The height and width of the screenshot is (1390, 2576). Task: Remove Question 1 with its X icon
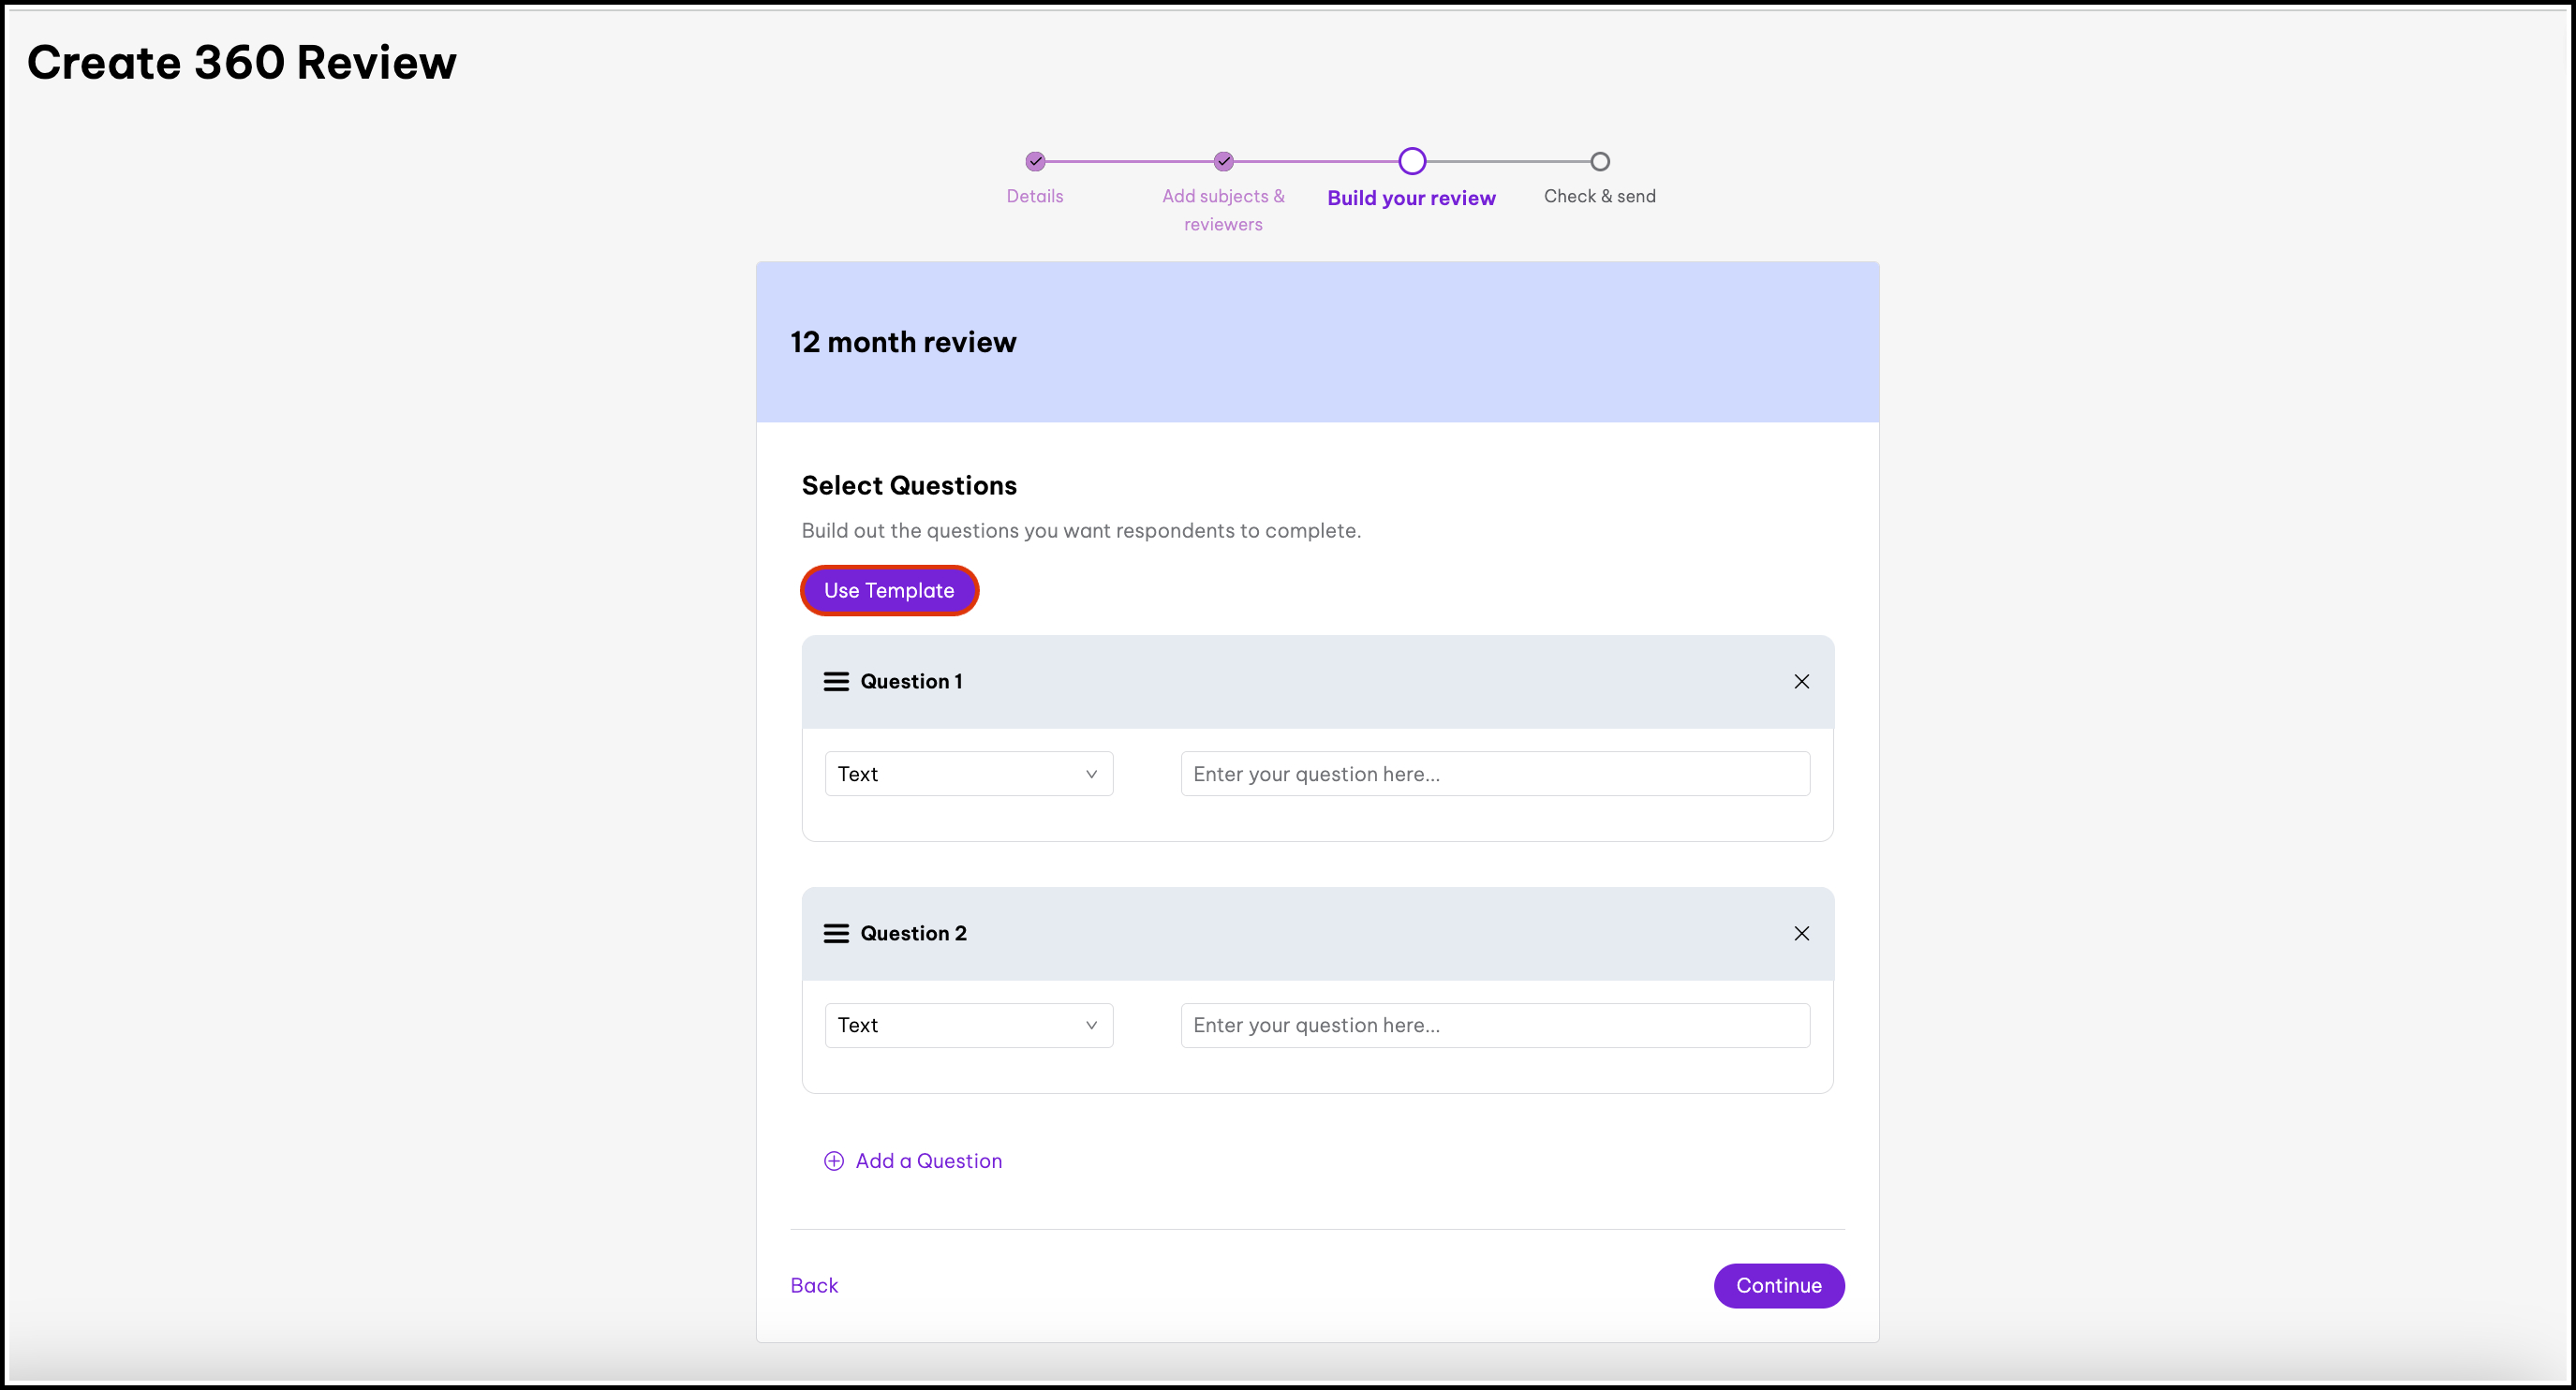click(1801, 681)
